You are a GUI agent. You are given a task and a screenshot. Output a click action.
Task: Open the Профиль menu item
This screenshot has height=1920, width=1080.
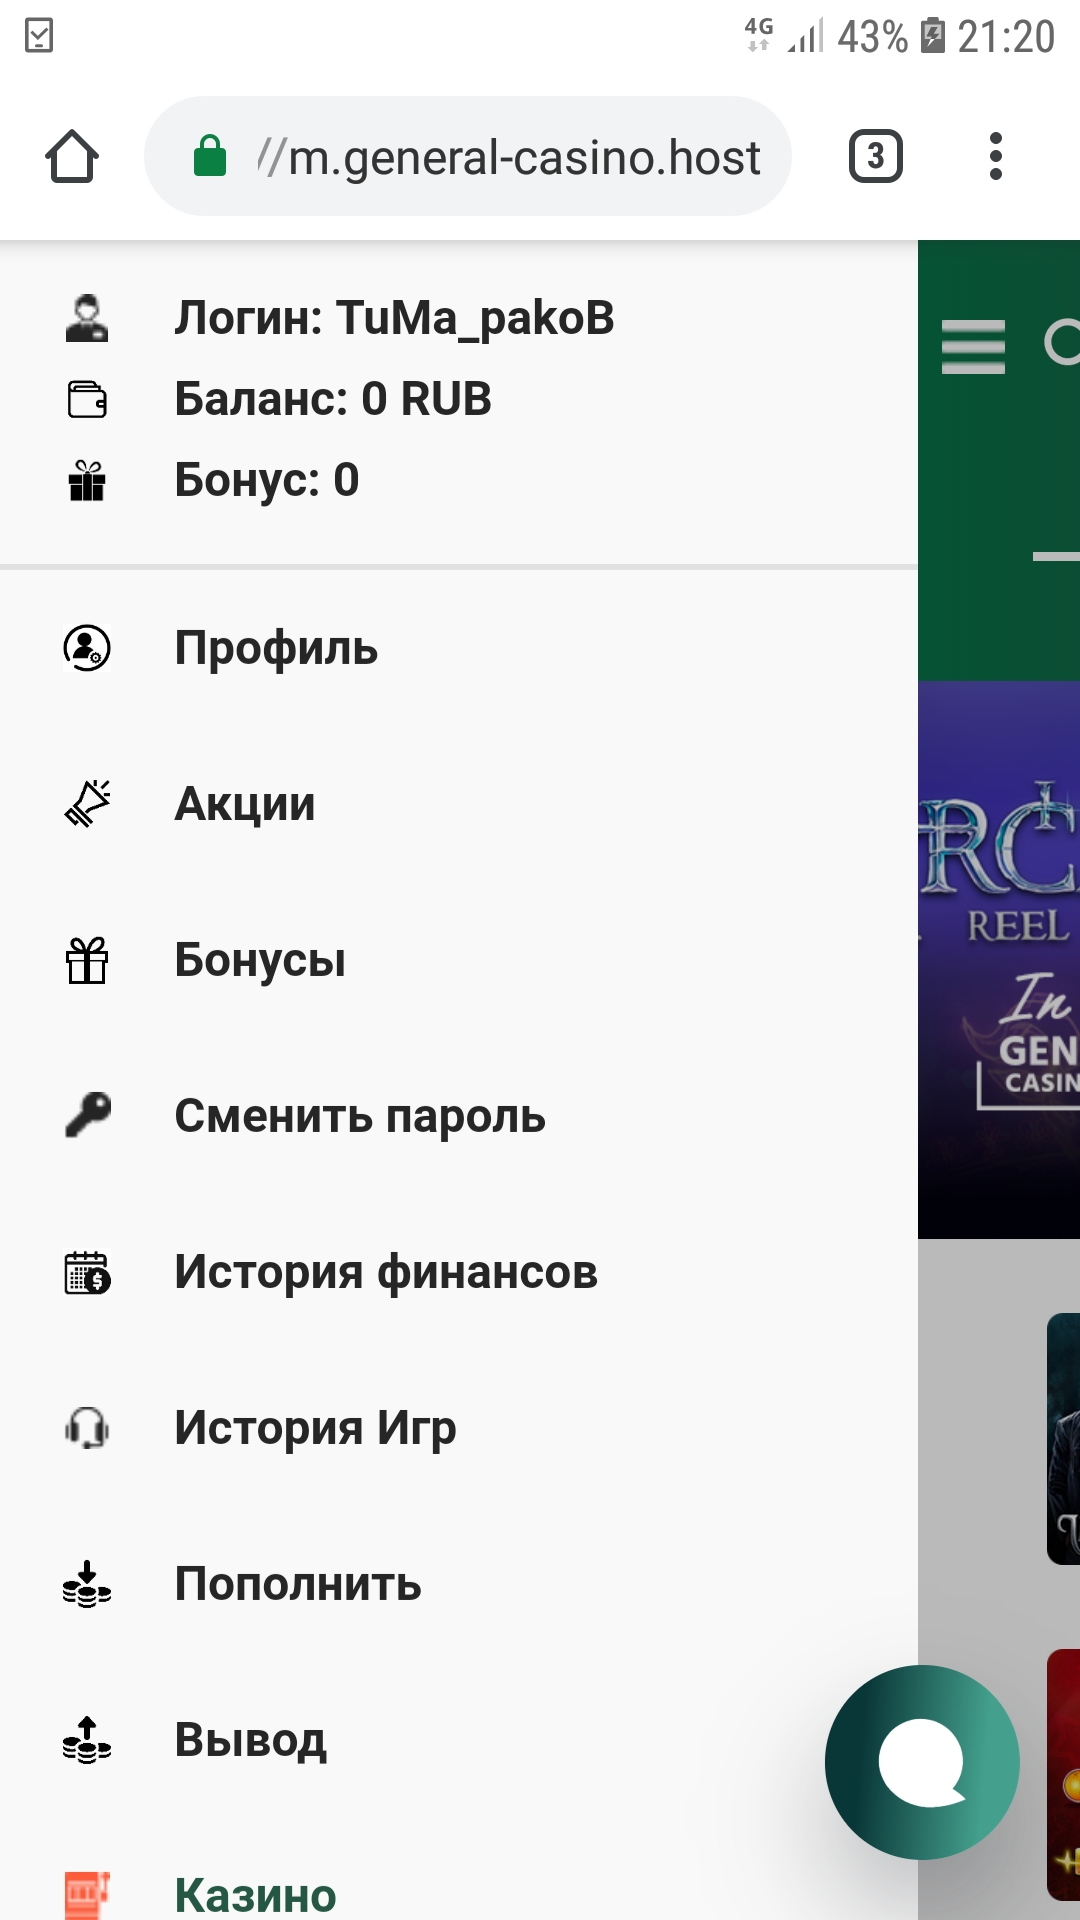click(x=459, y=648)
